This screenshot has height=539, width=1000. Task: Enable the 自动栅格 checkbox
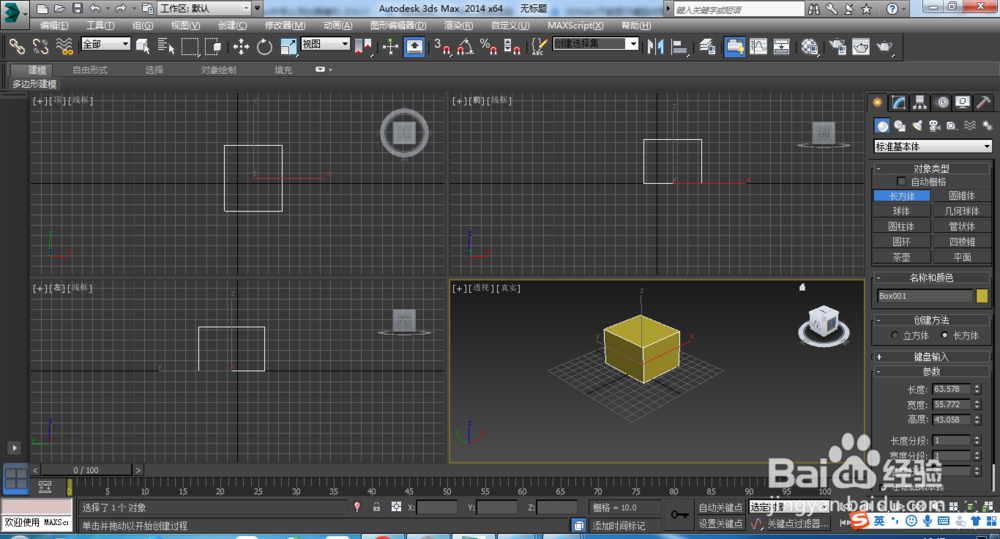pyautogui.click(x=901, y=182)
